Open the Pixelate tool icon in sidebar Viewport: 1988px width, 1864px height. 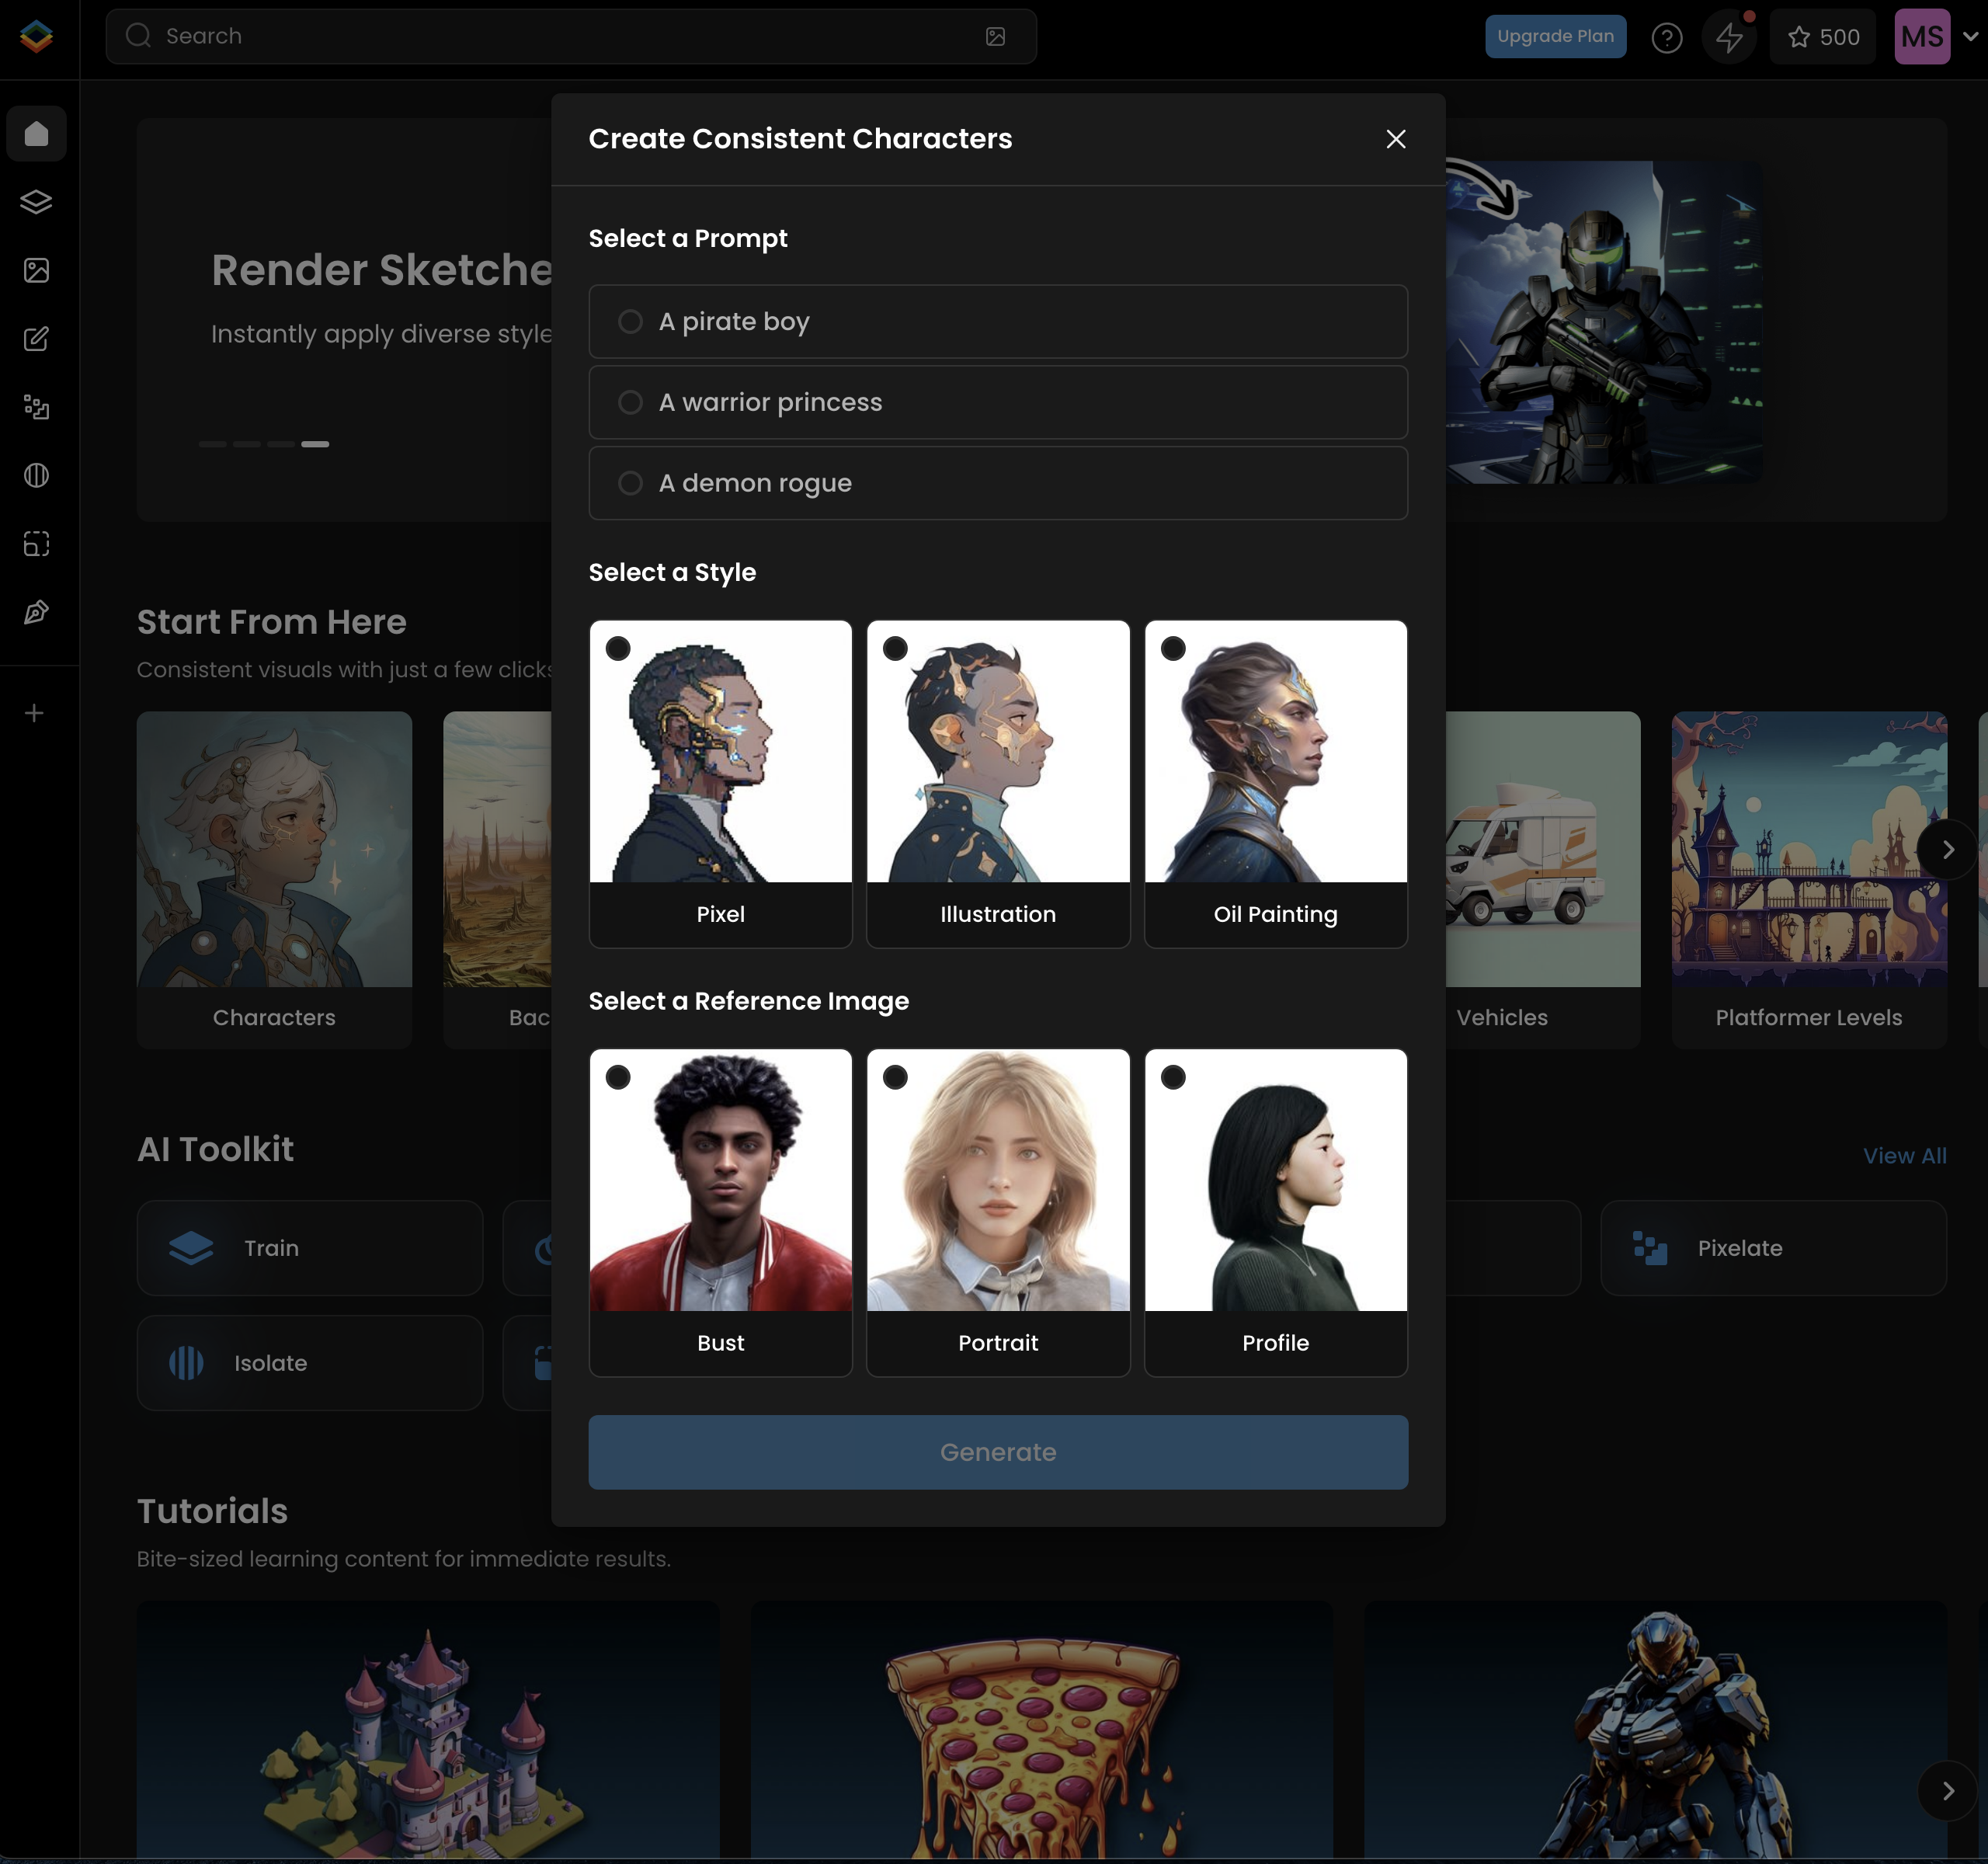point(36,407)
